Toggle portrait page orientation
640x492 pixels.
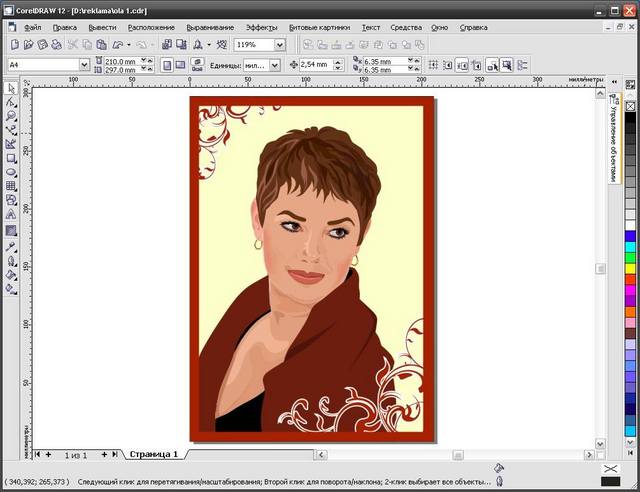click(167, 65)
